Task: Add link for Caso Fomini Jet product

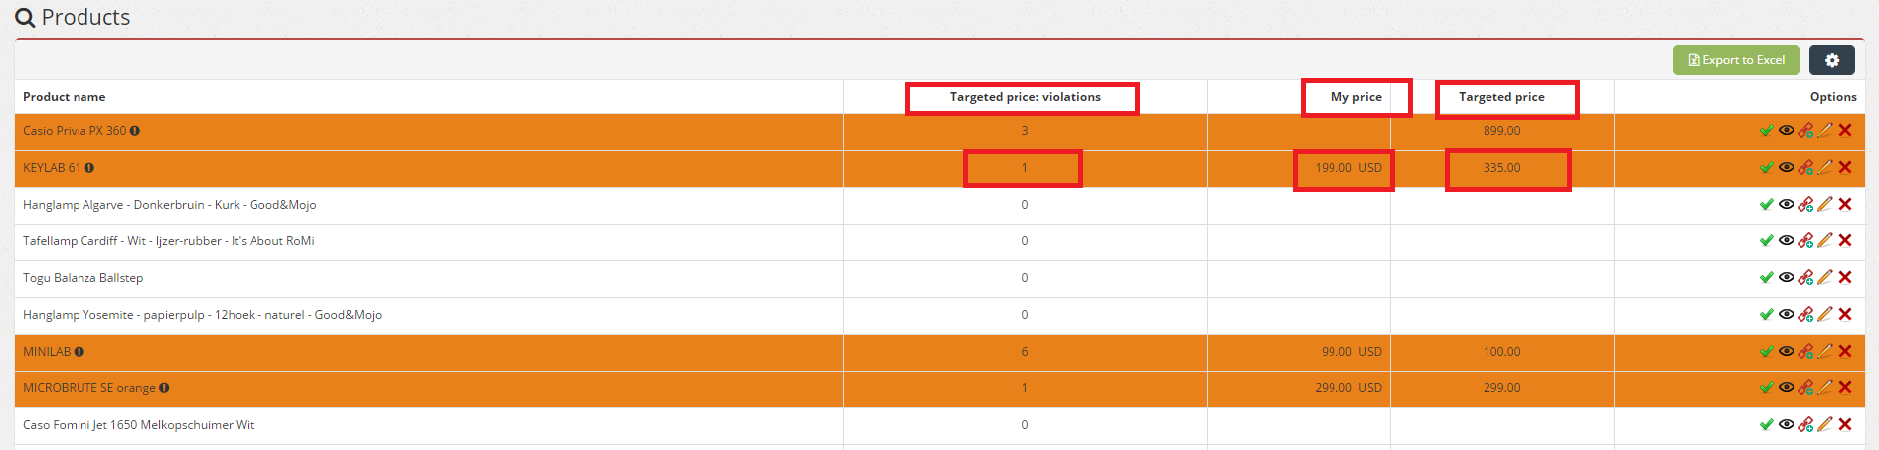Action: pos(1806,424)
